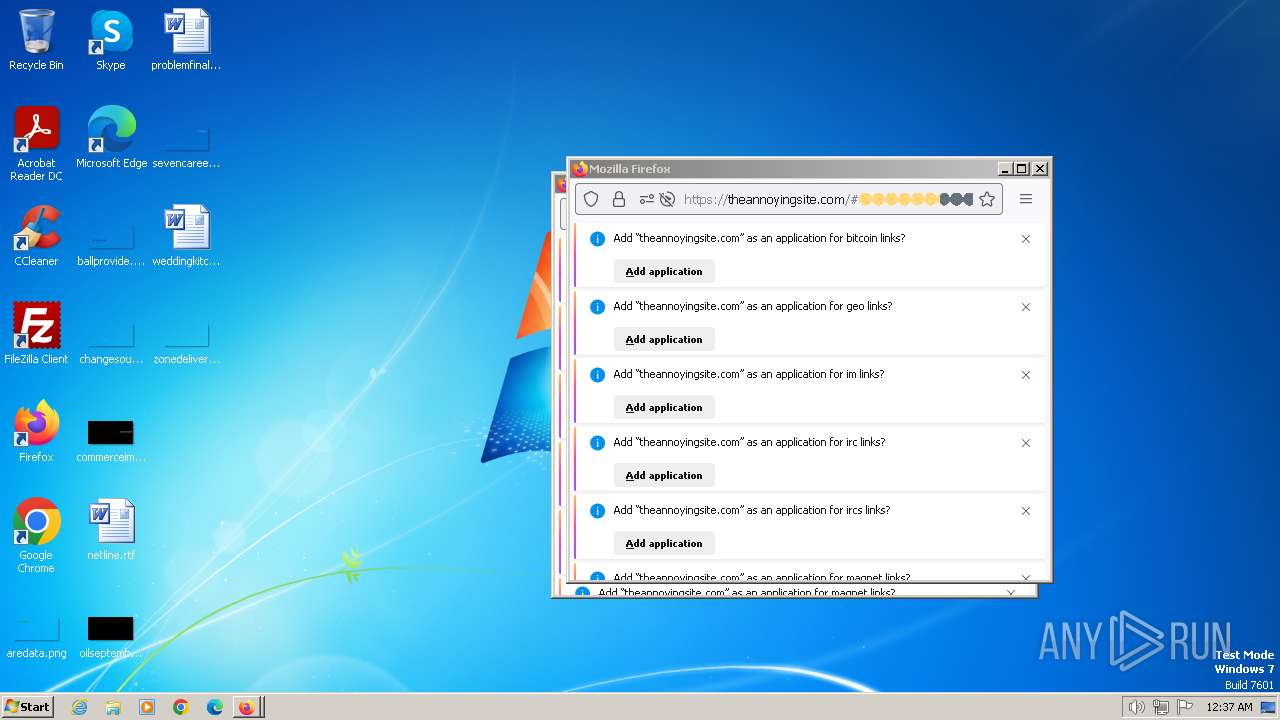Select weddingkitc document on desktop
The image size is (1280, 720).
point(186,237)
